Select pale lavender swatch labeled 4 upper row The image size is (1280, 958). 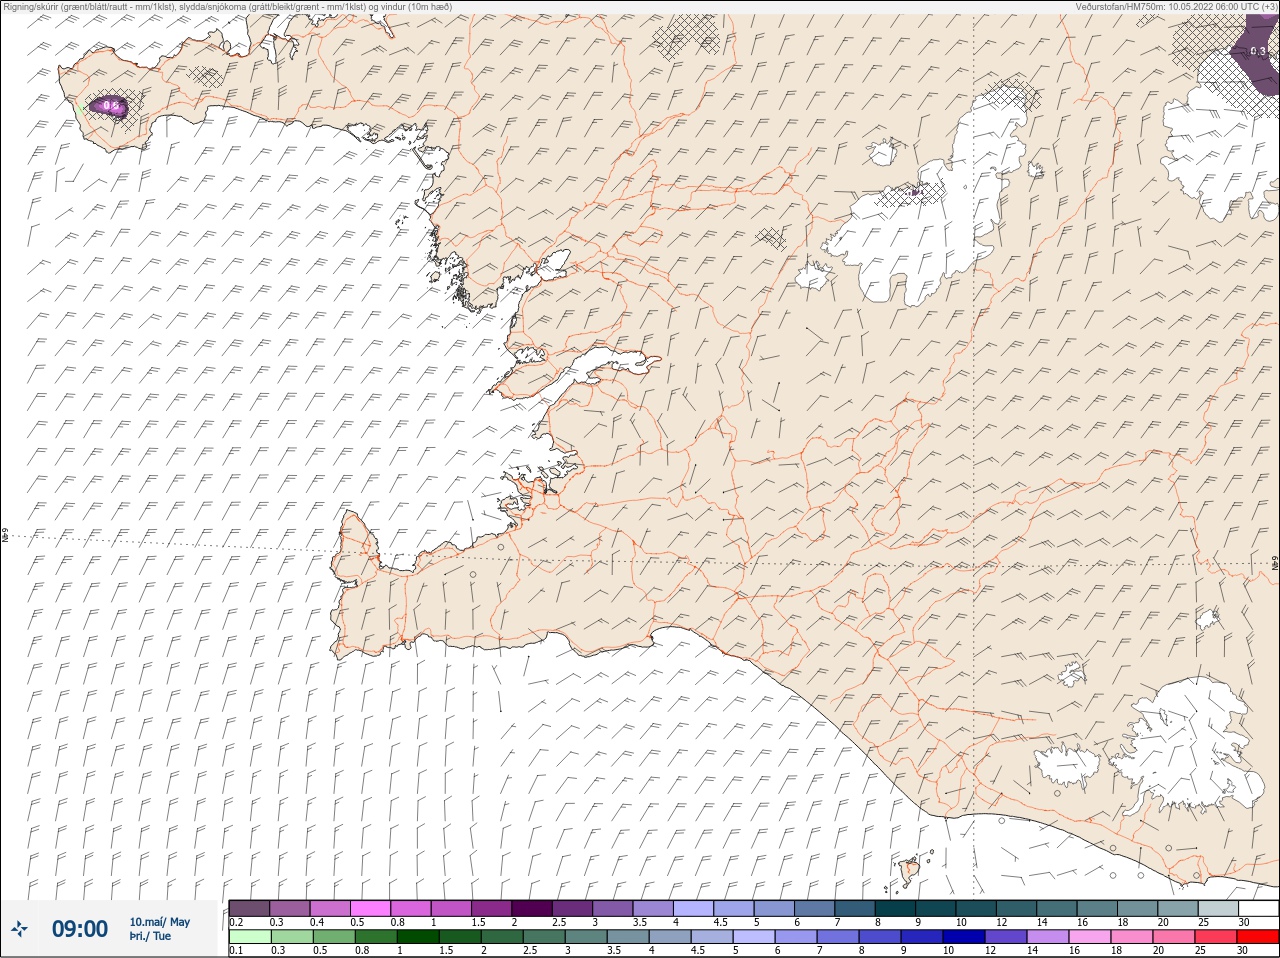(x=693, y=908)
